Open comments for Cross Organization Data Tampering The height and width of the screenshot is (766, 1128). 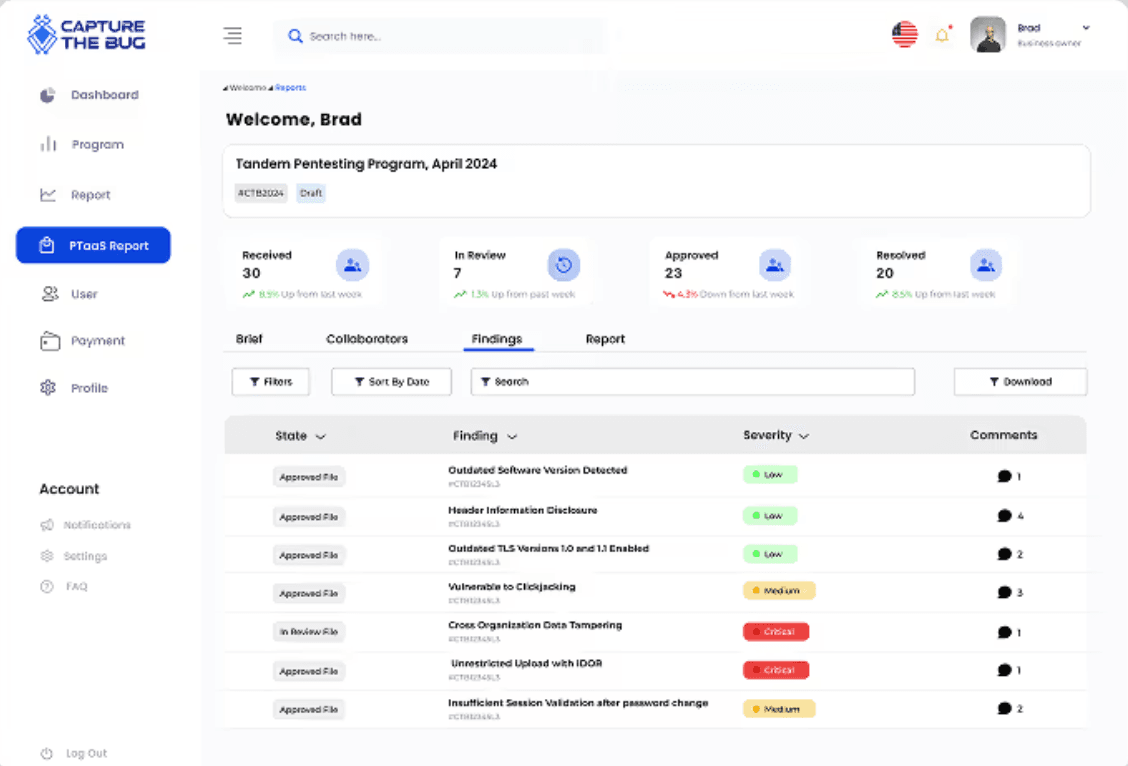(1004, 632)
